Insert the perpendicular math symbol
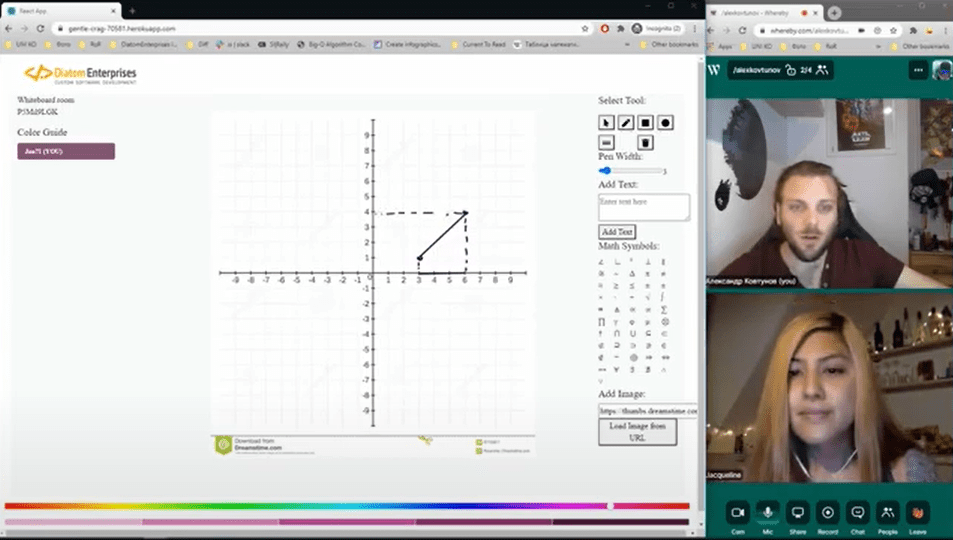 click(x=648, y=262)
